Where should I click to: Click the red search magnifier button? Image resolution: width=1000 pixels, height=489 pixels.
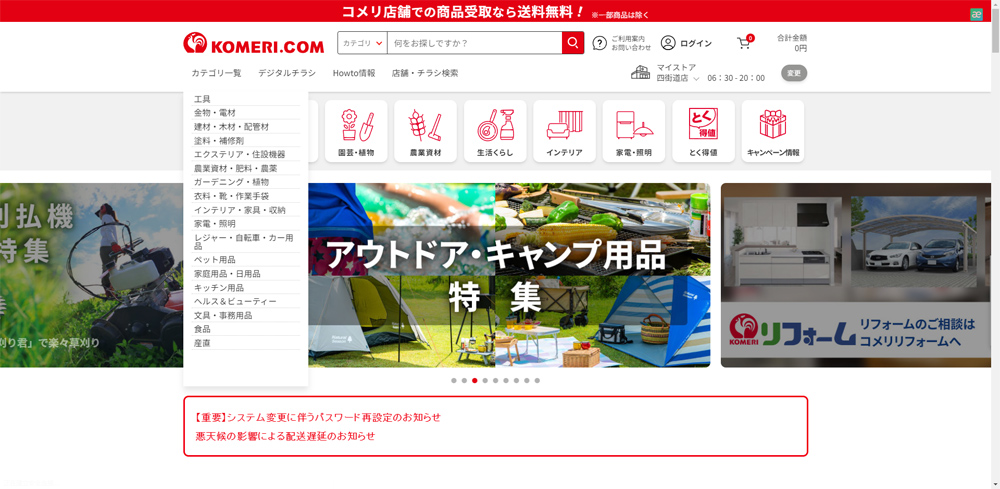point(573,43)
